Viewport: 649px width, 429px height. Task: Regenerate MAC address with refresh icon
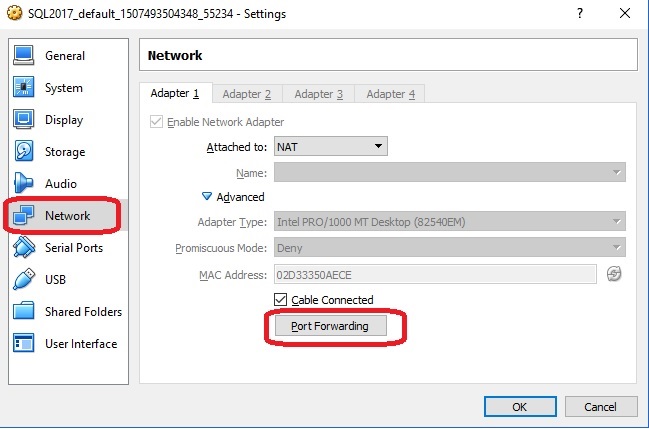click(x=614, y=274)
